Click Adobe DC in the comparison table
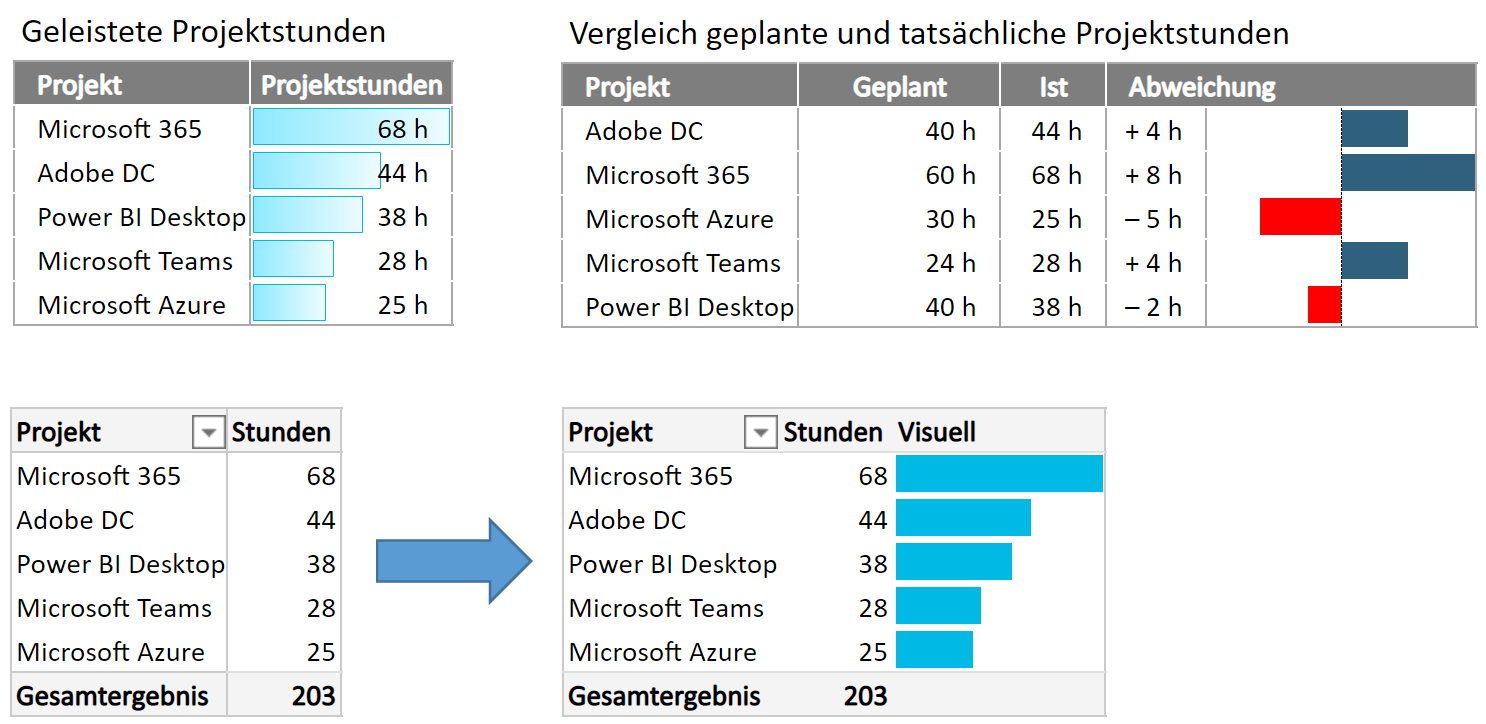 coord(644,131)
